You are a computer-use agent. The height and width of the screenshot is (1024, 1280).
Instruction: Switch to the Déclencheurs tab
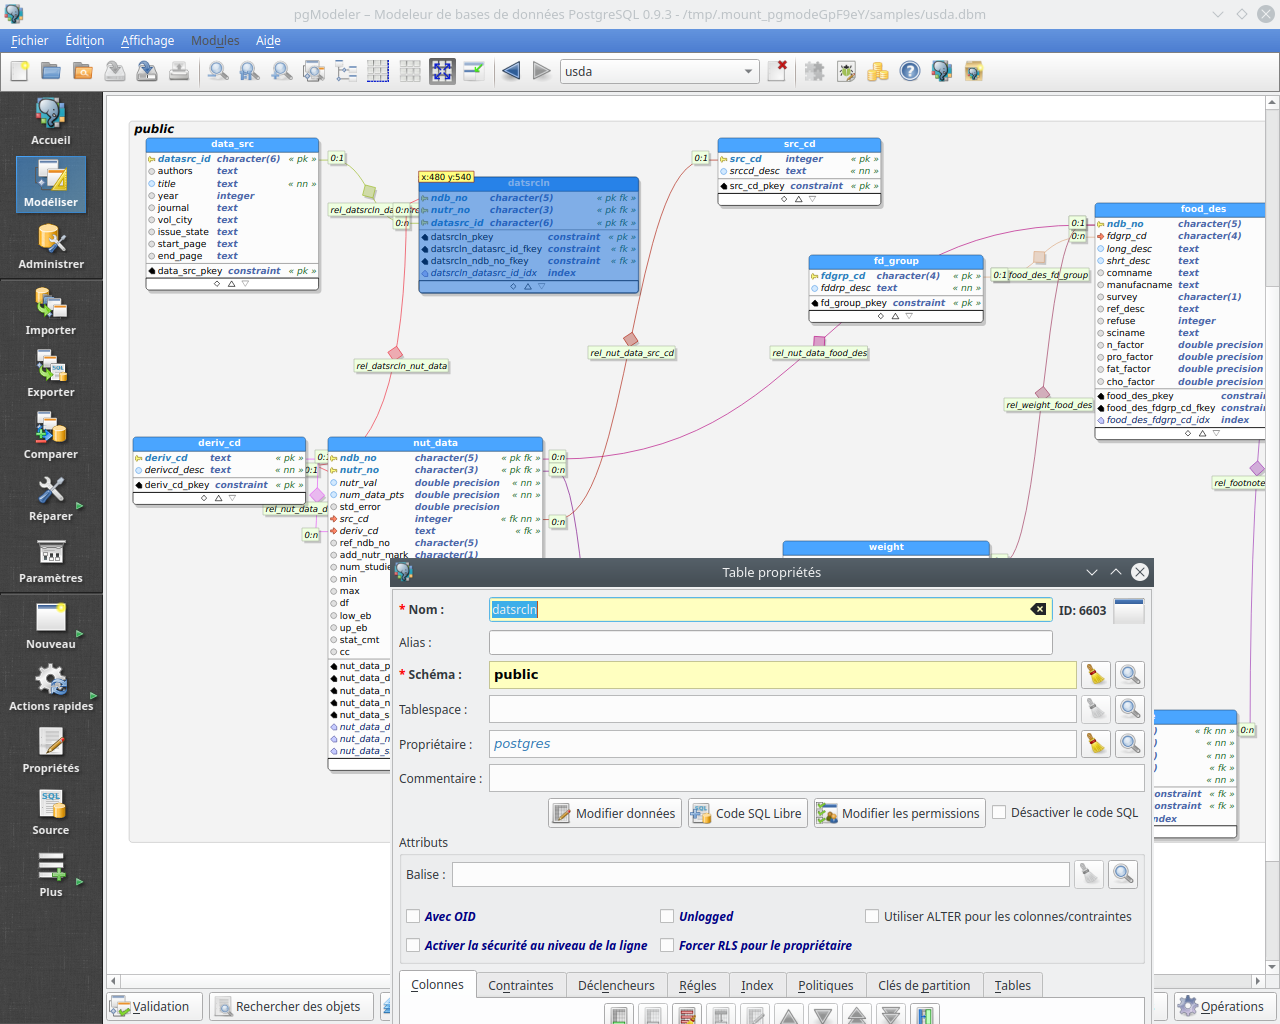616,985
